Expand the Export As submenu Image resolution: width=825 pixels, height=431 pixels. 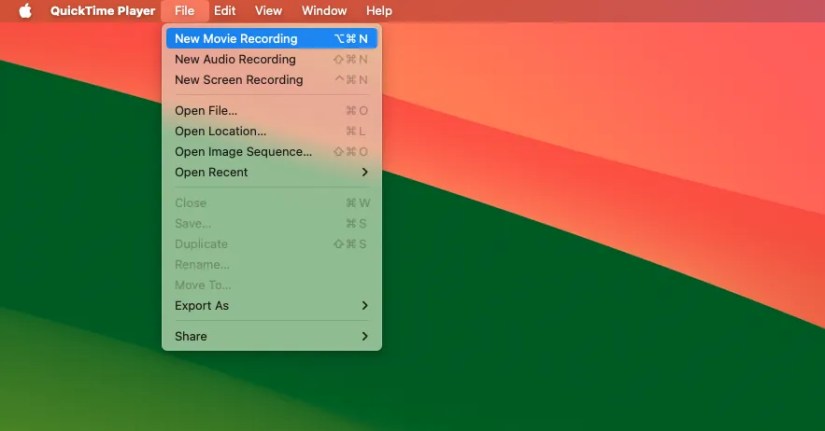(x=271, y=305)
